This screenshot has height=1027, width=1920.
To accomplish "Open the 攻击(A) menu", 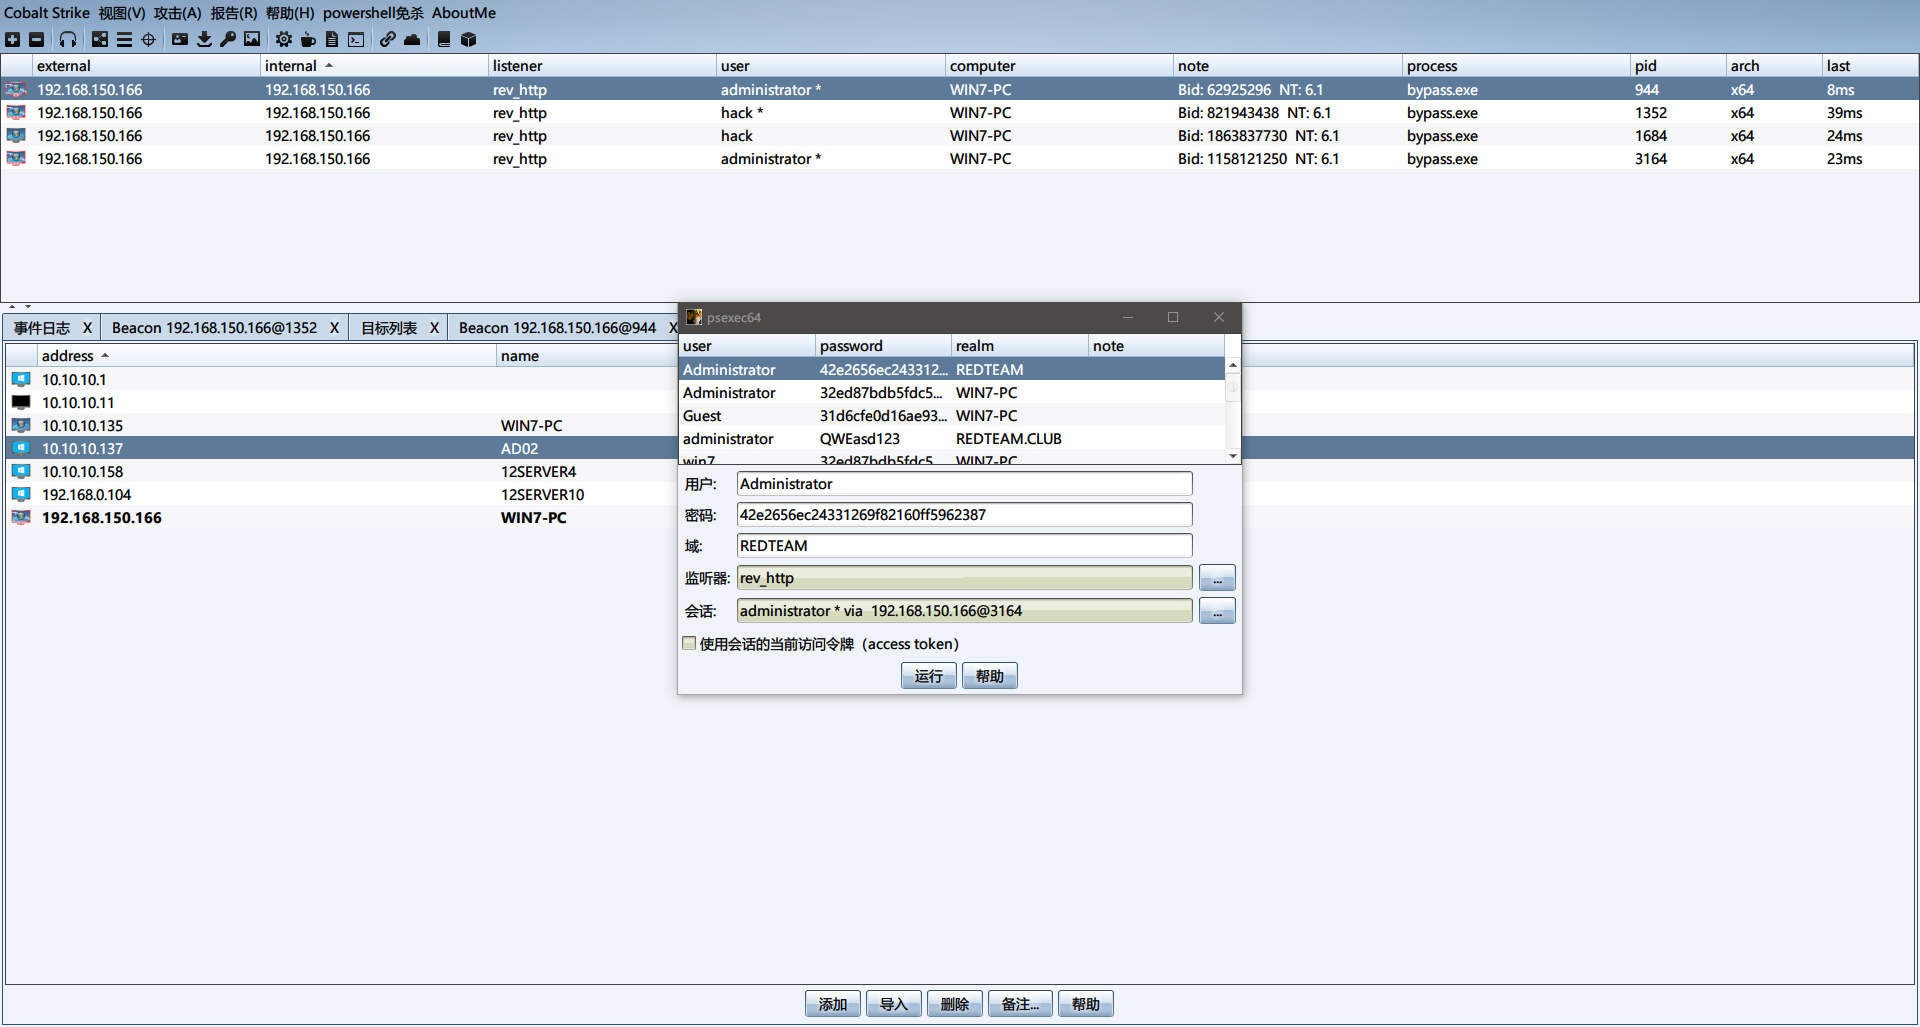I will click(178, 13).
